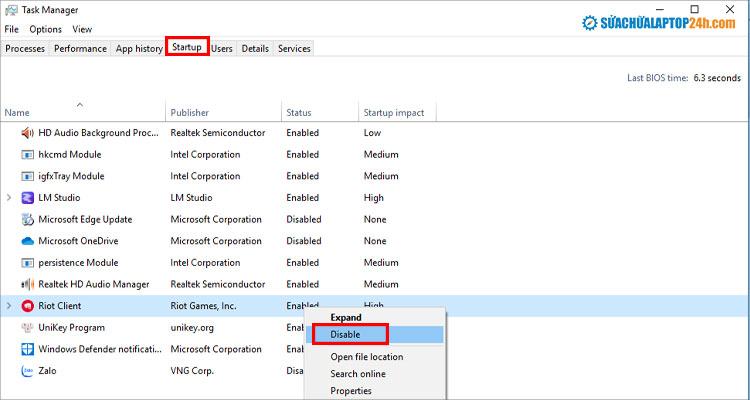Click the Microsoft Edge Update icon

pyautogui.click(x=27, y=220)
